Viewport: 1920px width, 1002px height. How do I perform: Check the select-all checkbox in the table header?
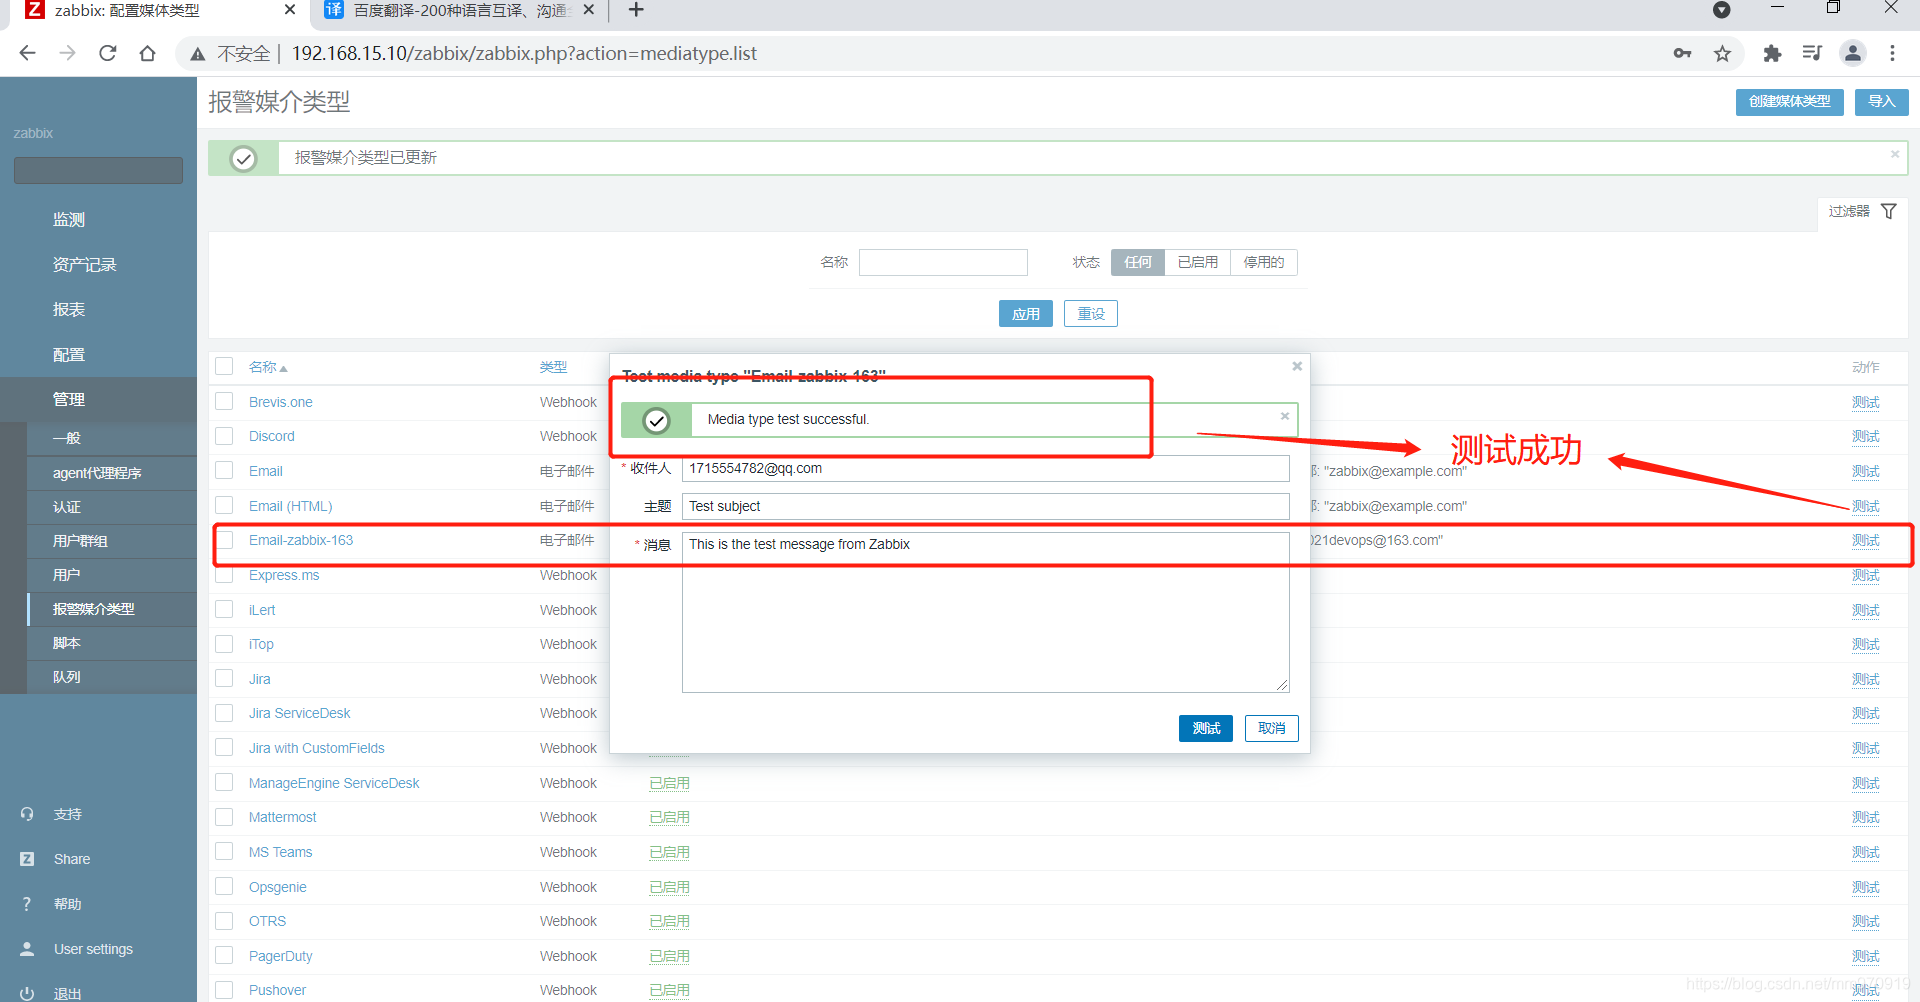[224, 367]
